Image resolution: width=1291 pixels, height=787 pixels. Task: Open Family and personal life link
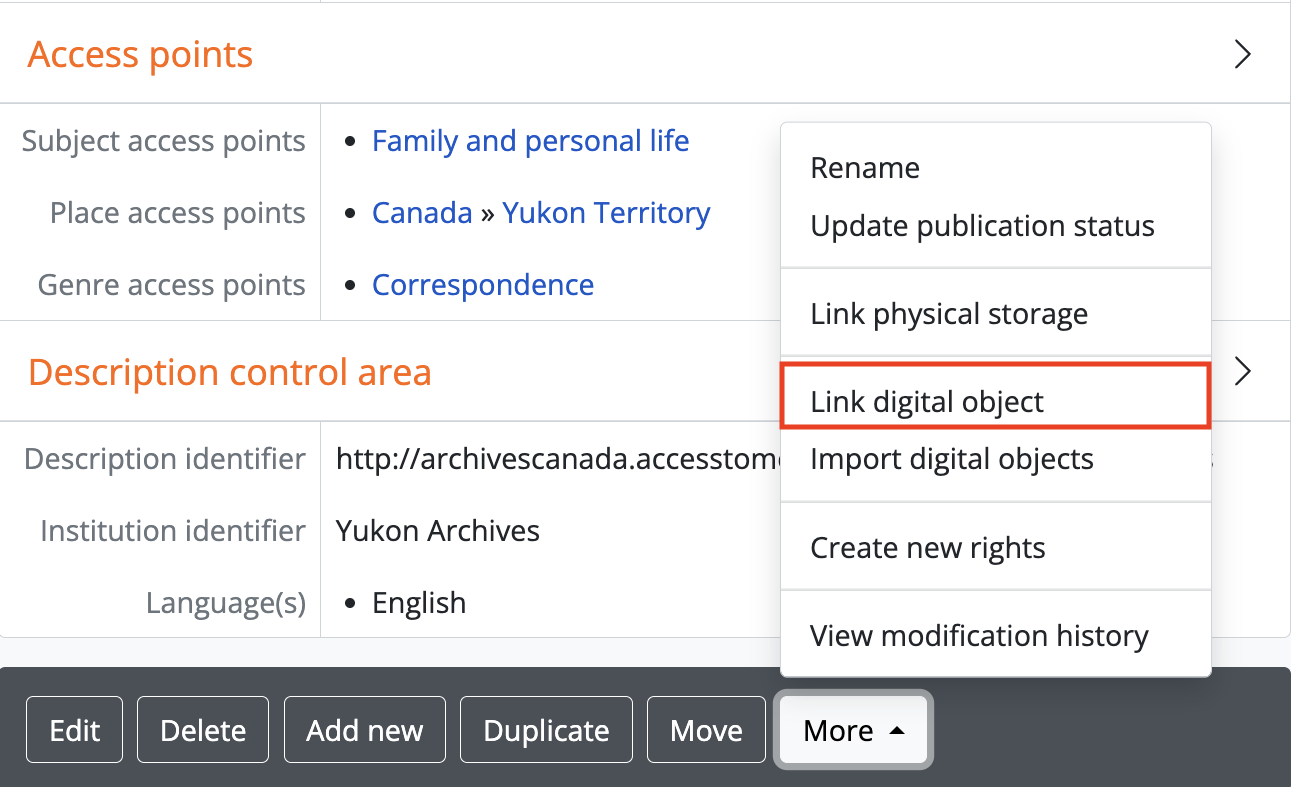point(530,141)
